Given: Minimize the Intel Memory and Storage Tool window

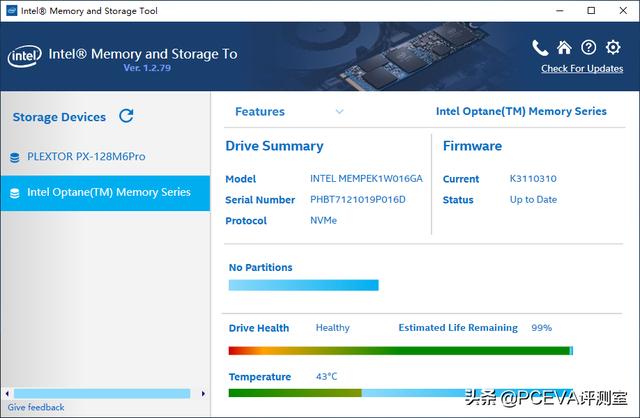Looking at the screenshot, I should [560, 11].
